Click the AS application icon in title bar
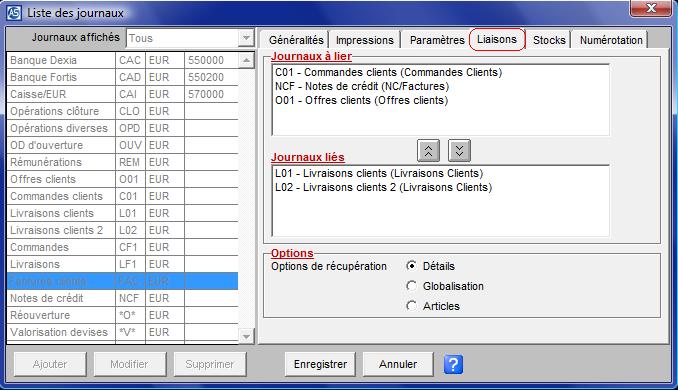 point(14,13)
